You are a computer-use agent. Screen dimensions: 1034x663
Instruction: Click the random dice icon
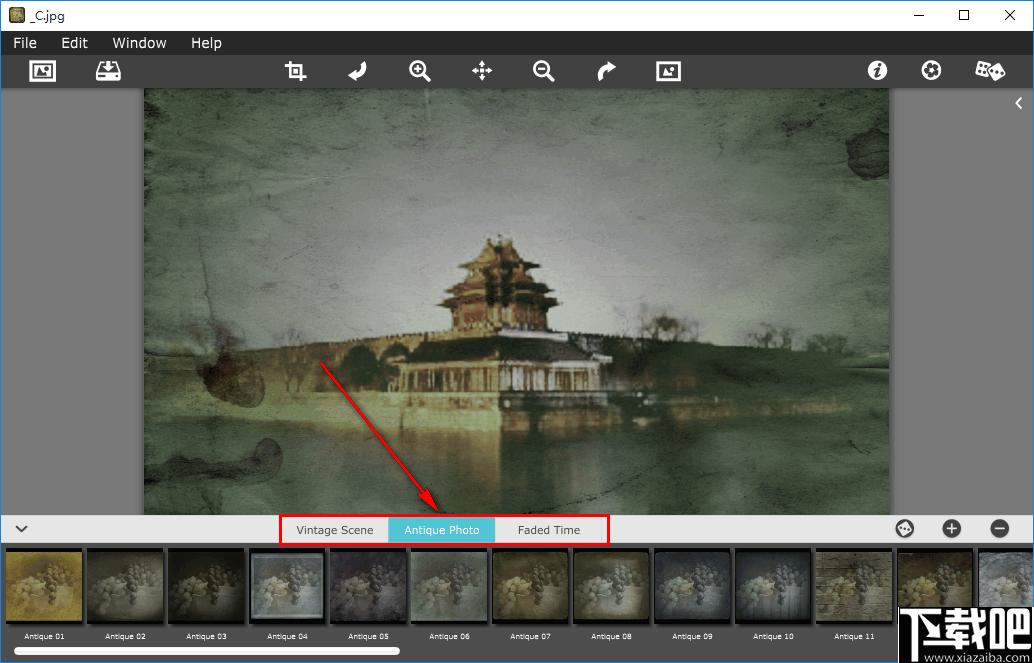pos(990,71)
